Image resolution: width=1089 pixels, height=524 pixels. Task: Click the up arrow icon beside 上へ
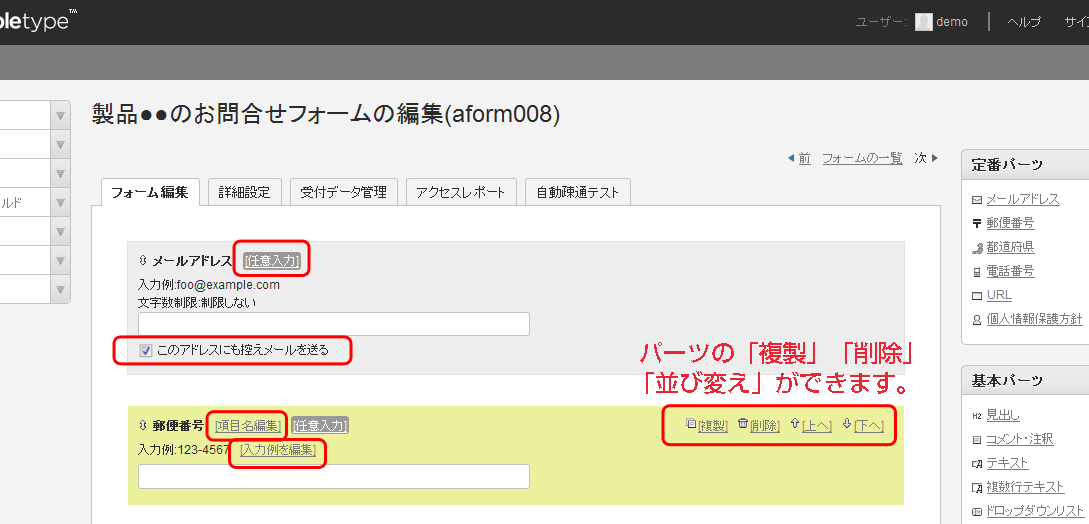[795, 424]
